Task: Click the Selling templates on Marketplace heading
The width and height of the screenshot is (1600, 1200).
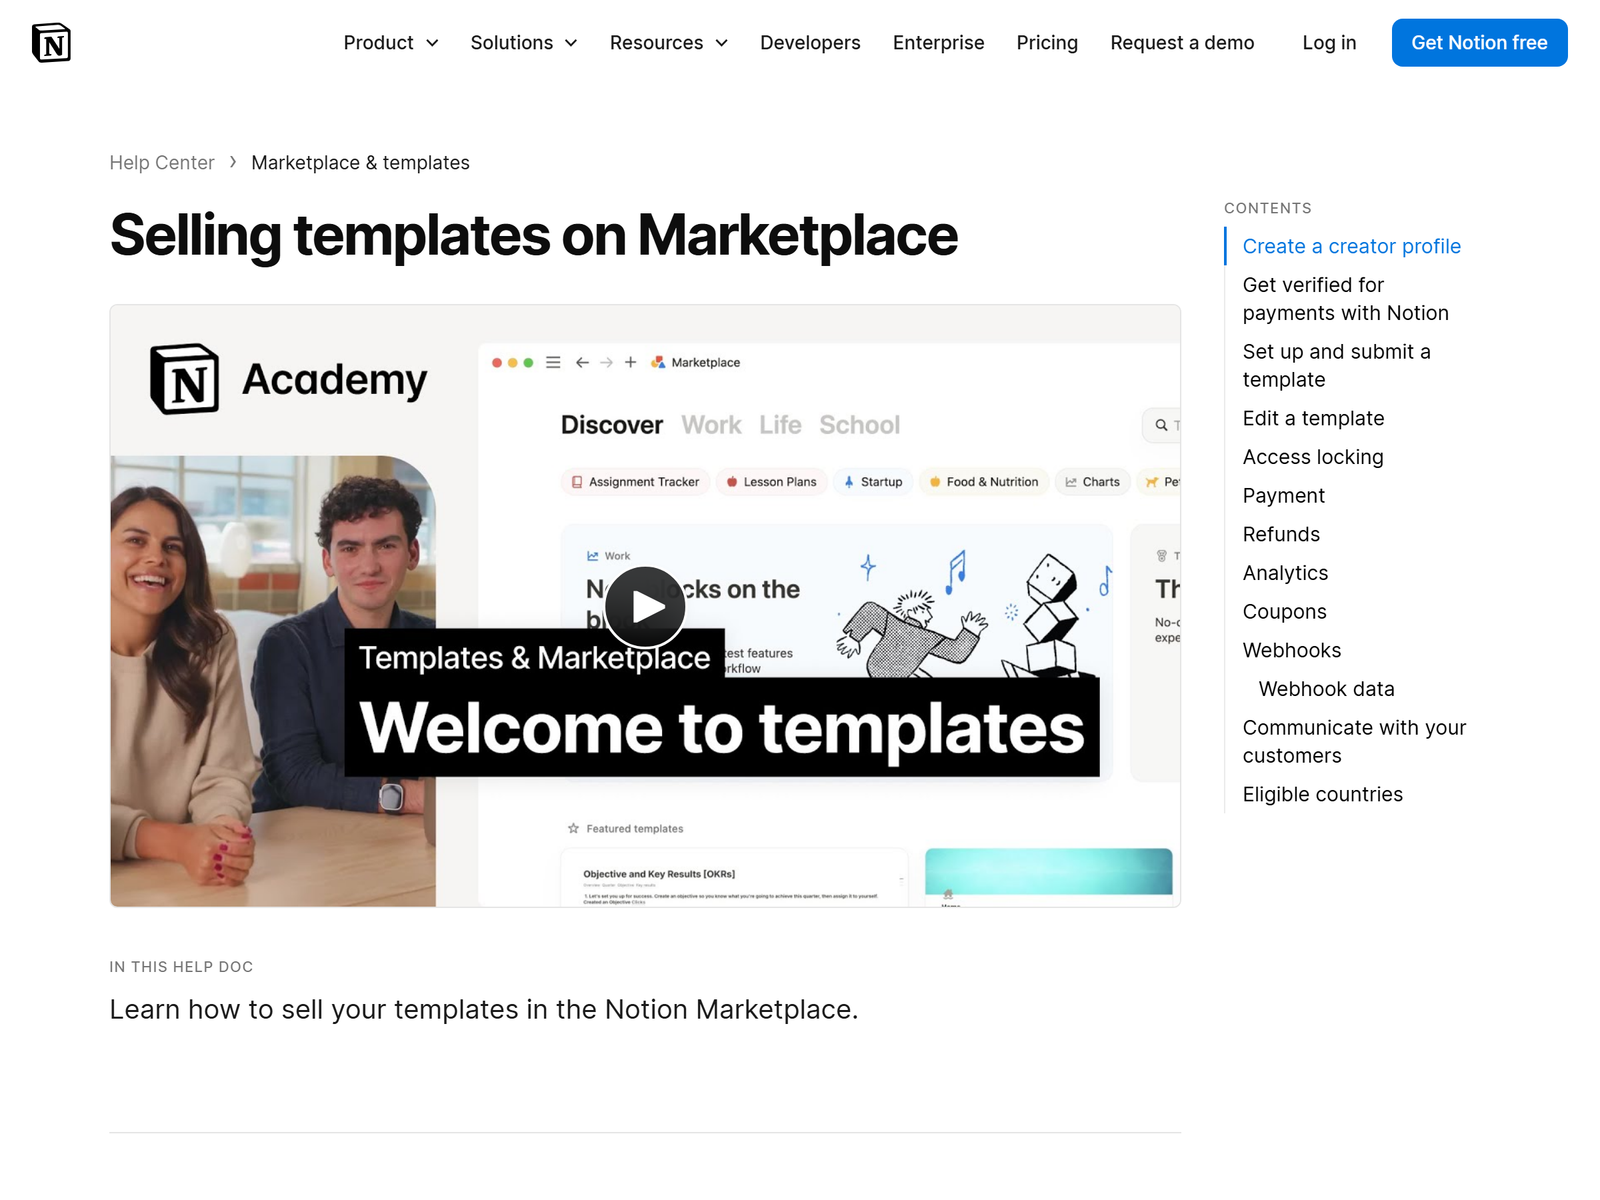Action: click(534, 236)
